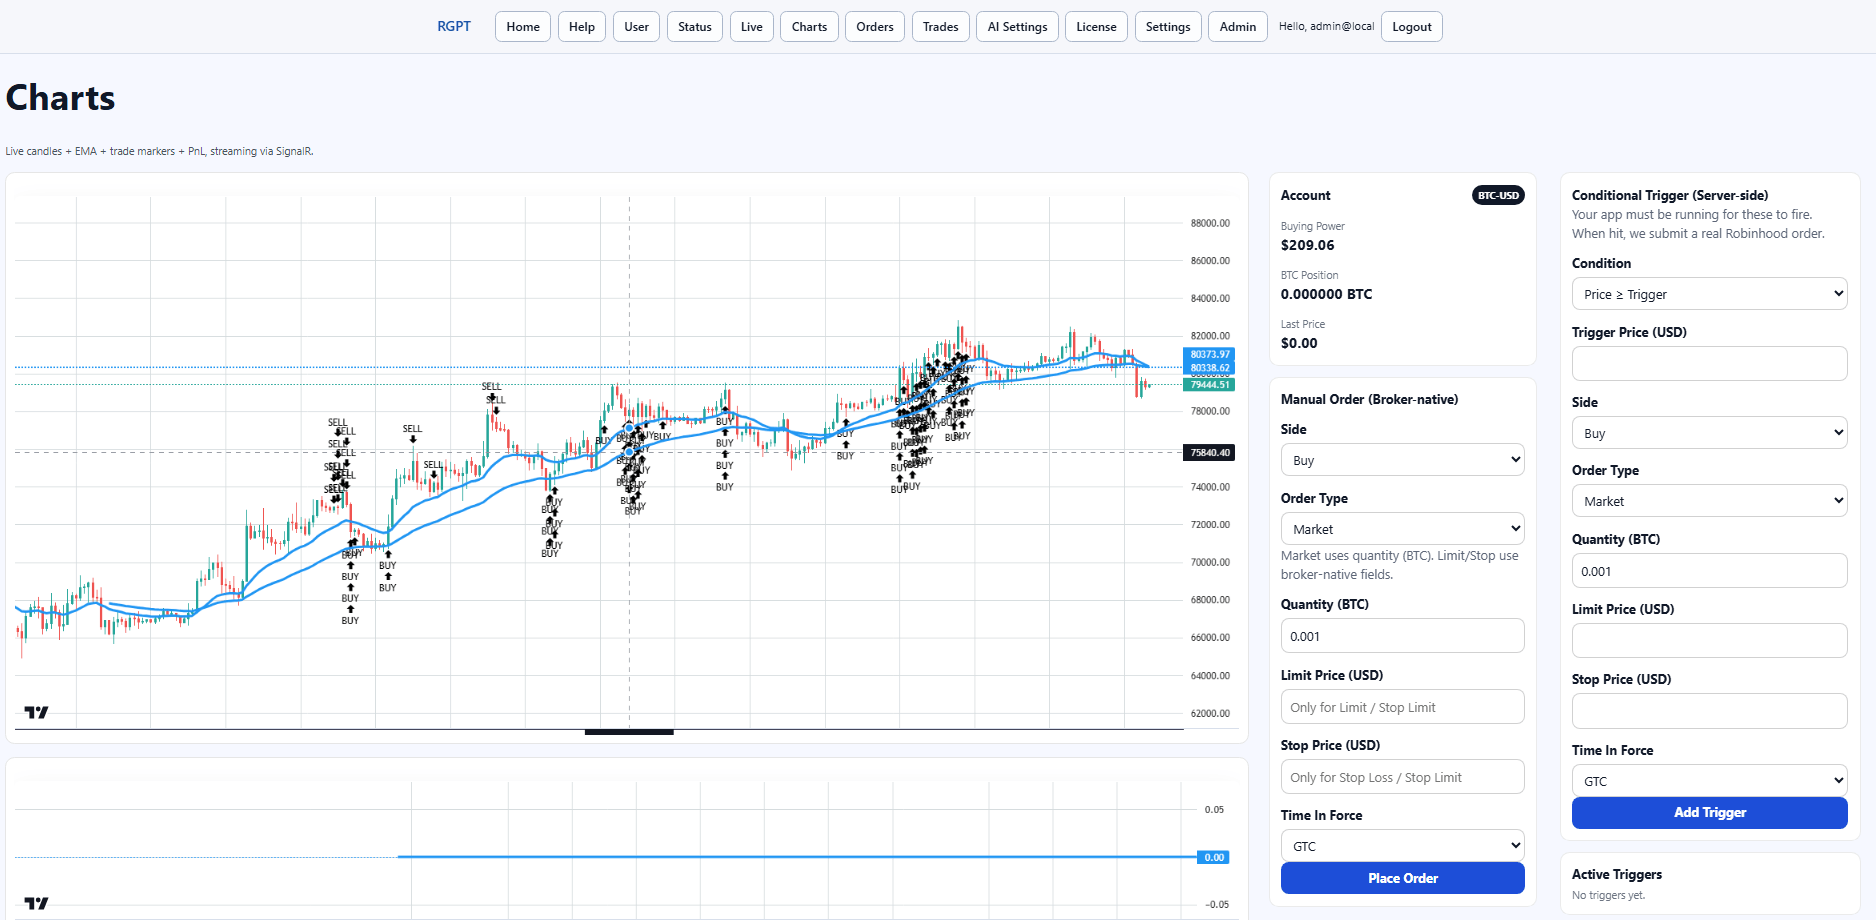Screen dimensions: 1876x920
Task: Open the Trades page
Action: pyautogui.click(x=941, y=27)
